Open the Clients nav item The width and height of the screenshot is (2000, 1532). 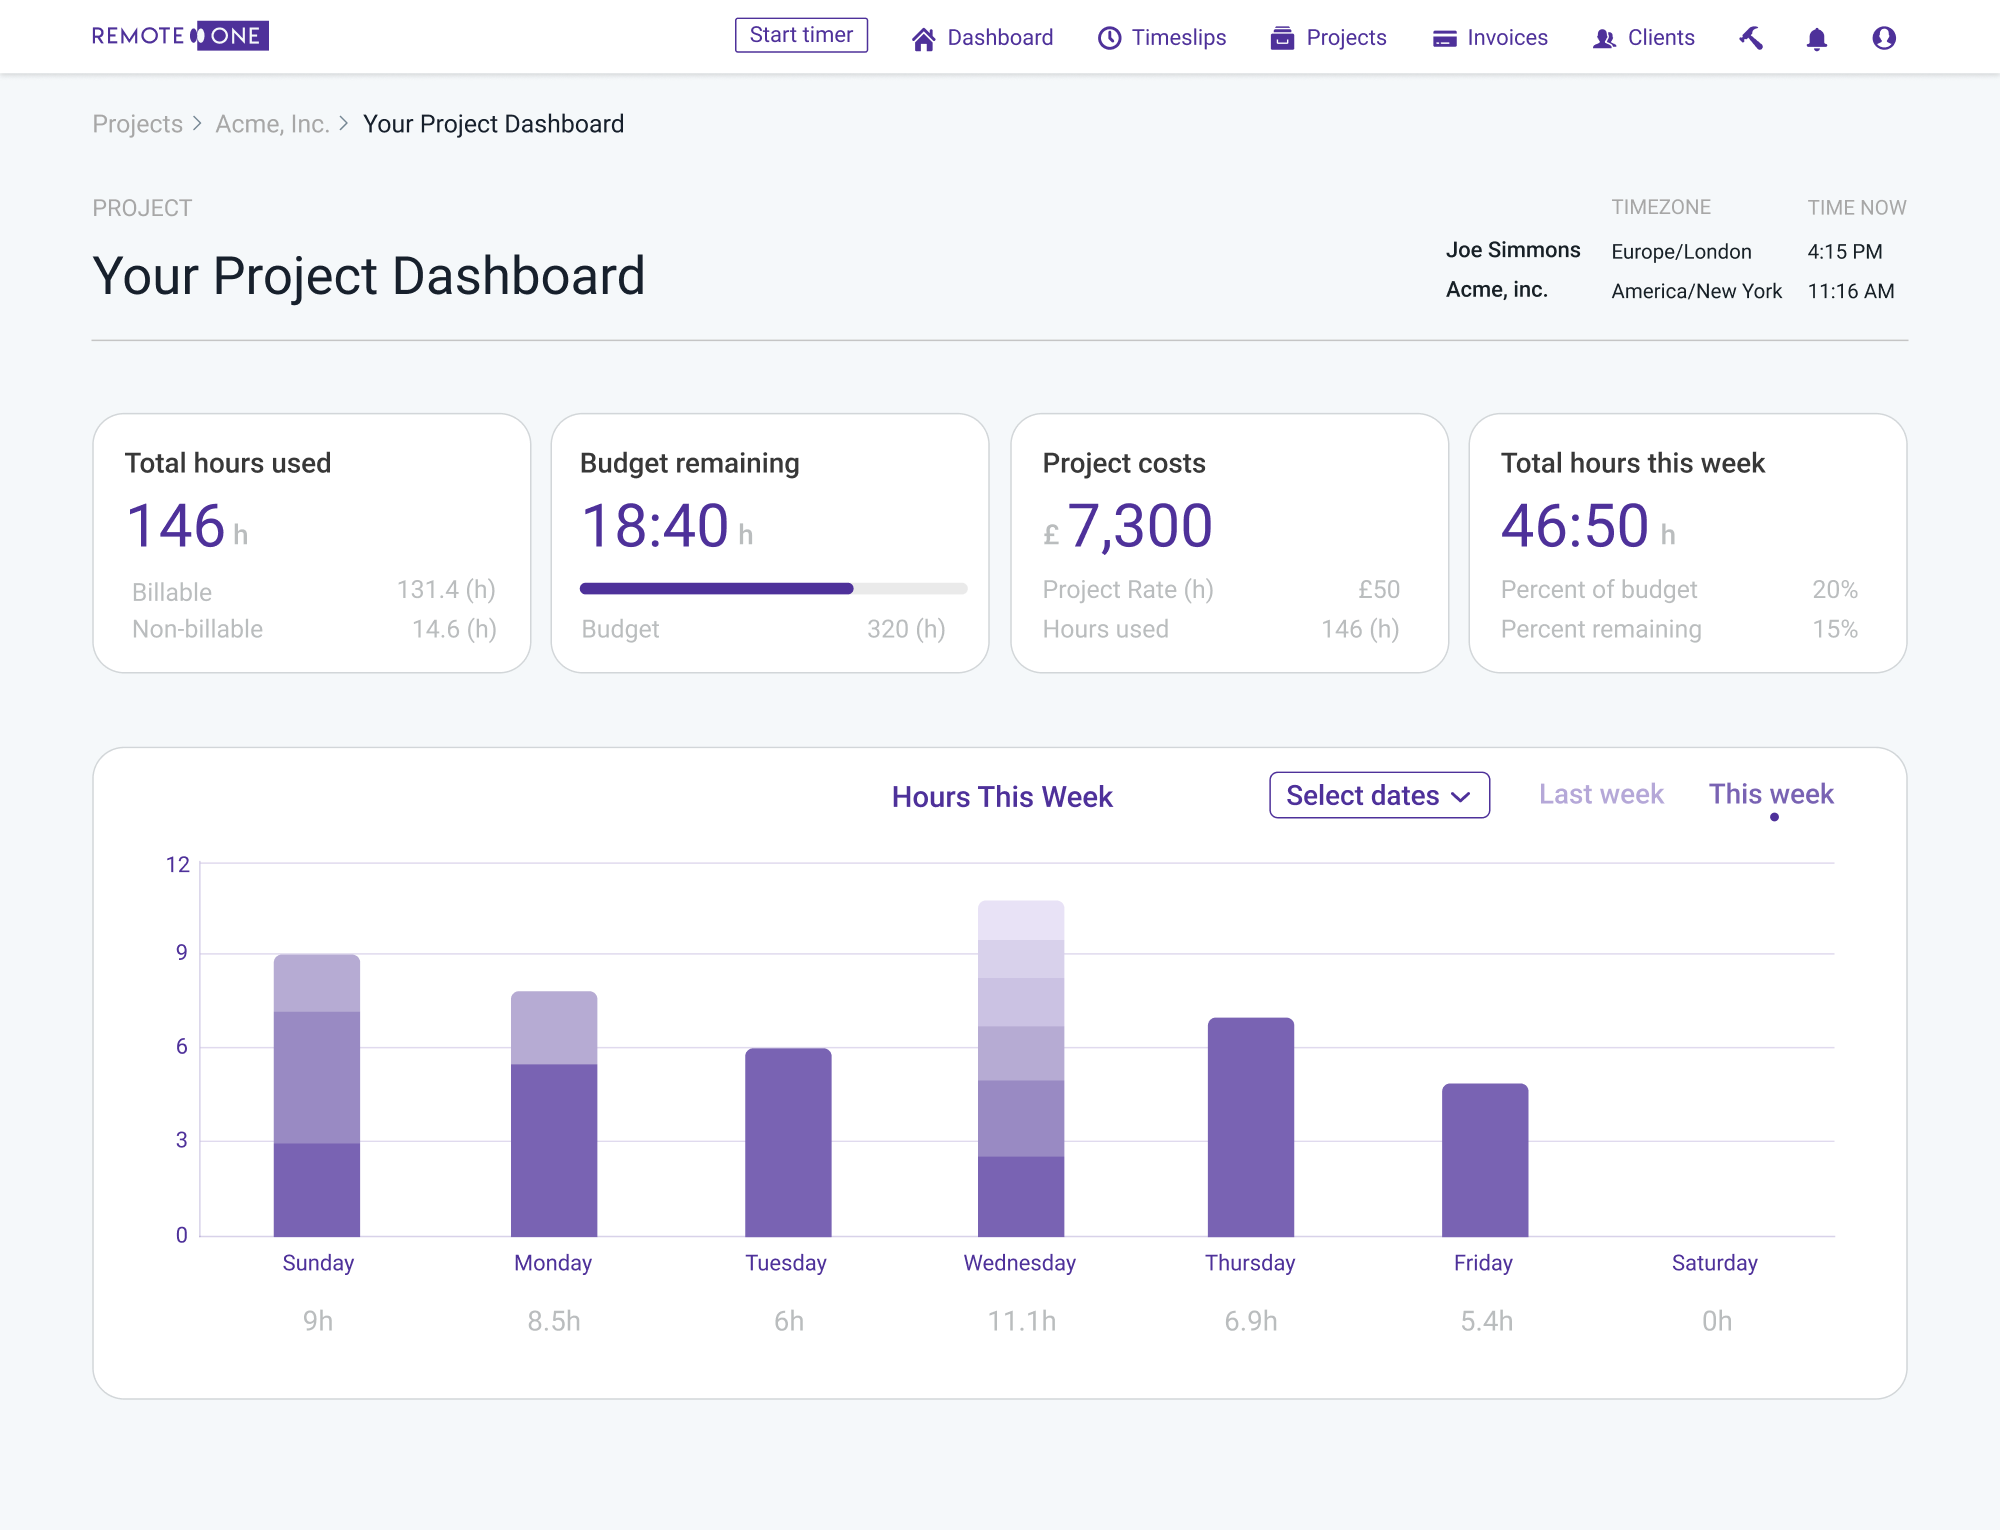[x=1643, y=38]
